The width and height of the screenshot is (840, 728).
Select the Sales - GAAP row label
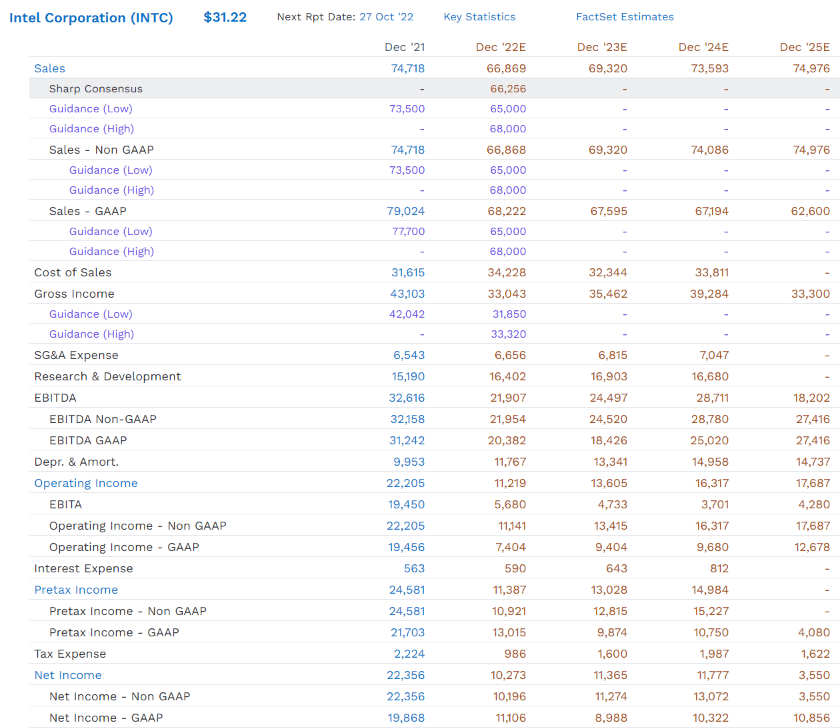point(88,211)
